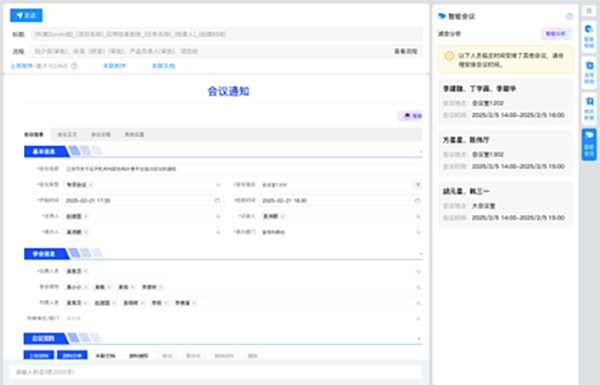Image resolution: width=600 pixels, height=385 pixels.
Task: Collapse the 参会信息 section using its arrow
Action: (x=421, y=254)
